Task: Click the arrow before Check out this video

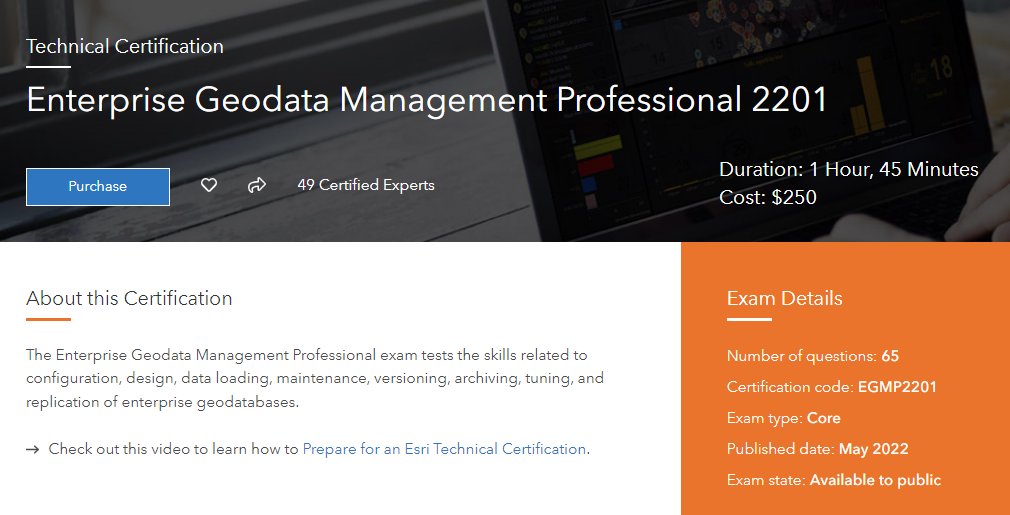Action: click(33, 449)
